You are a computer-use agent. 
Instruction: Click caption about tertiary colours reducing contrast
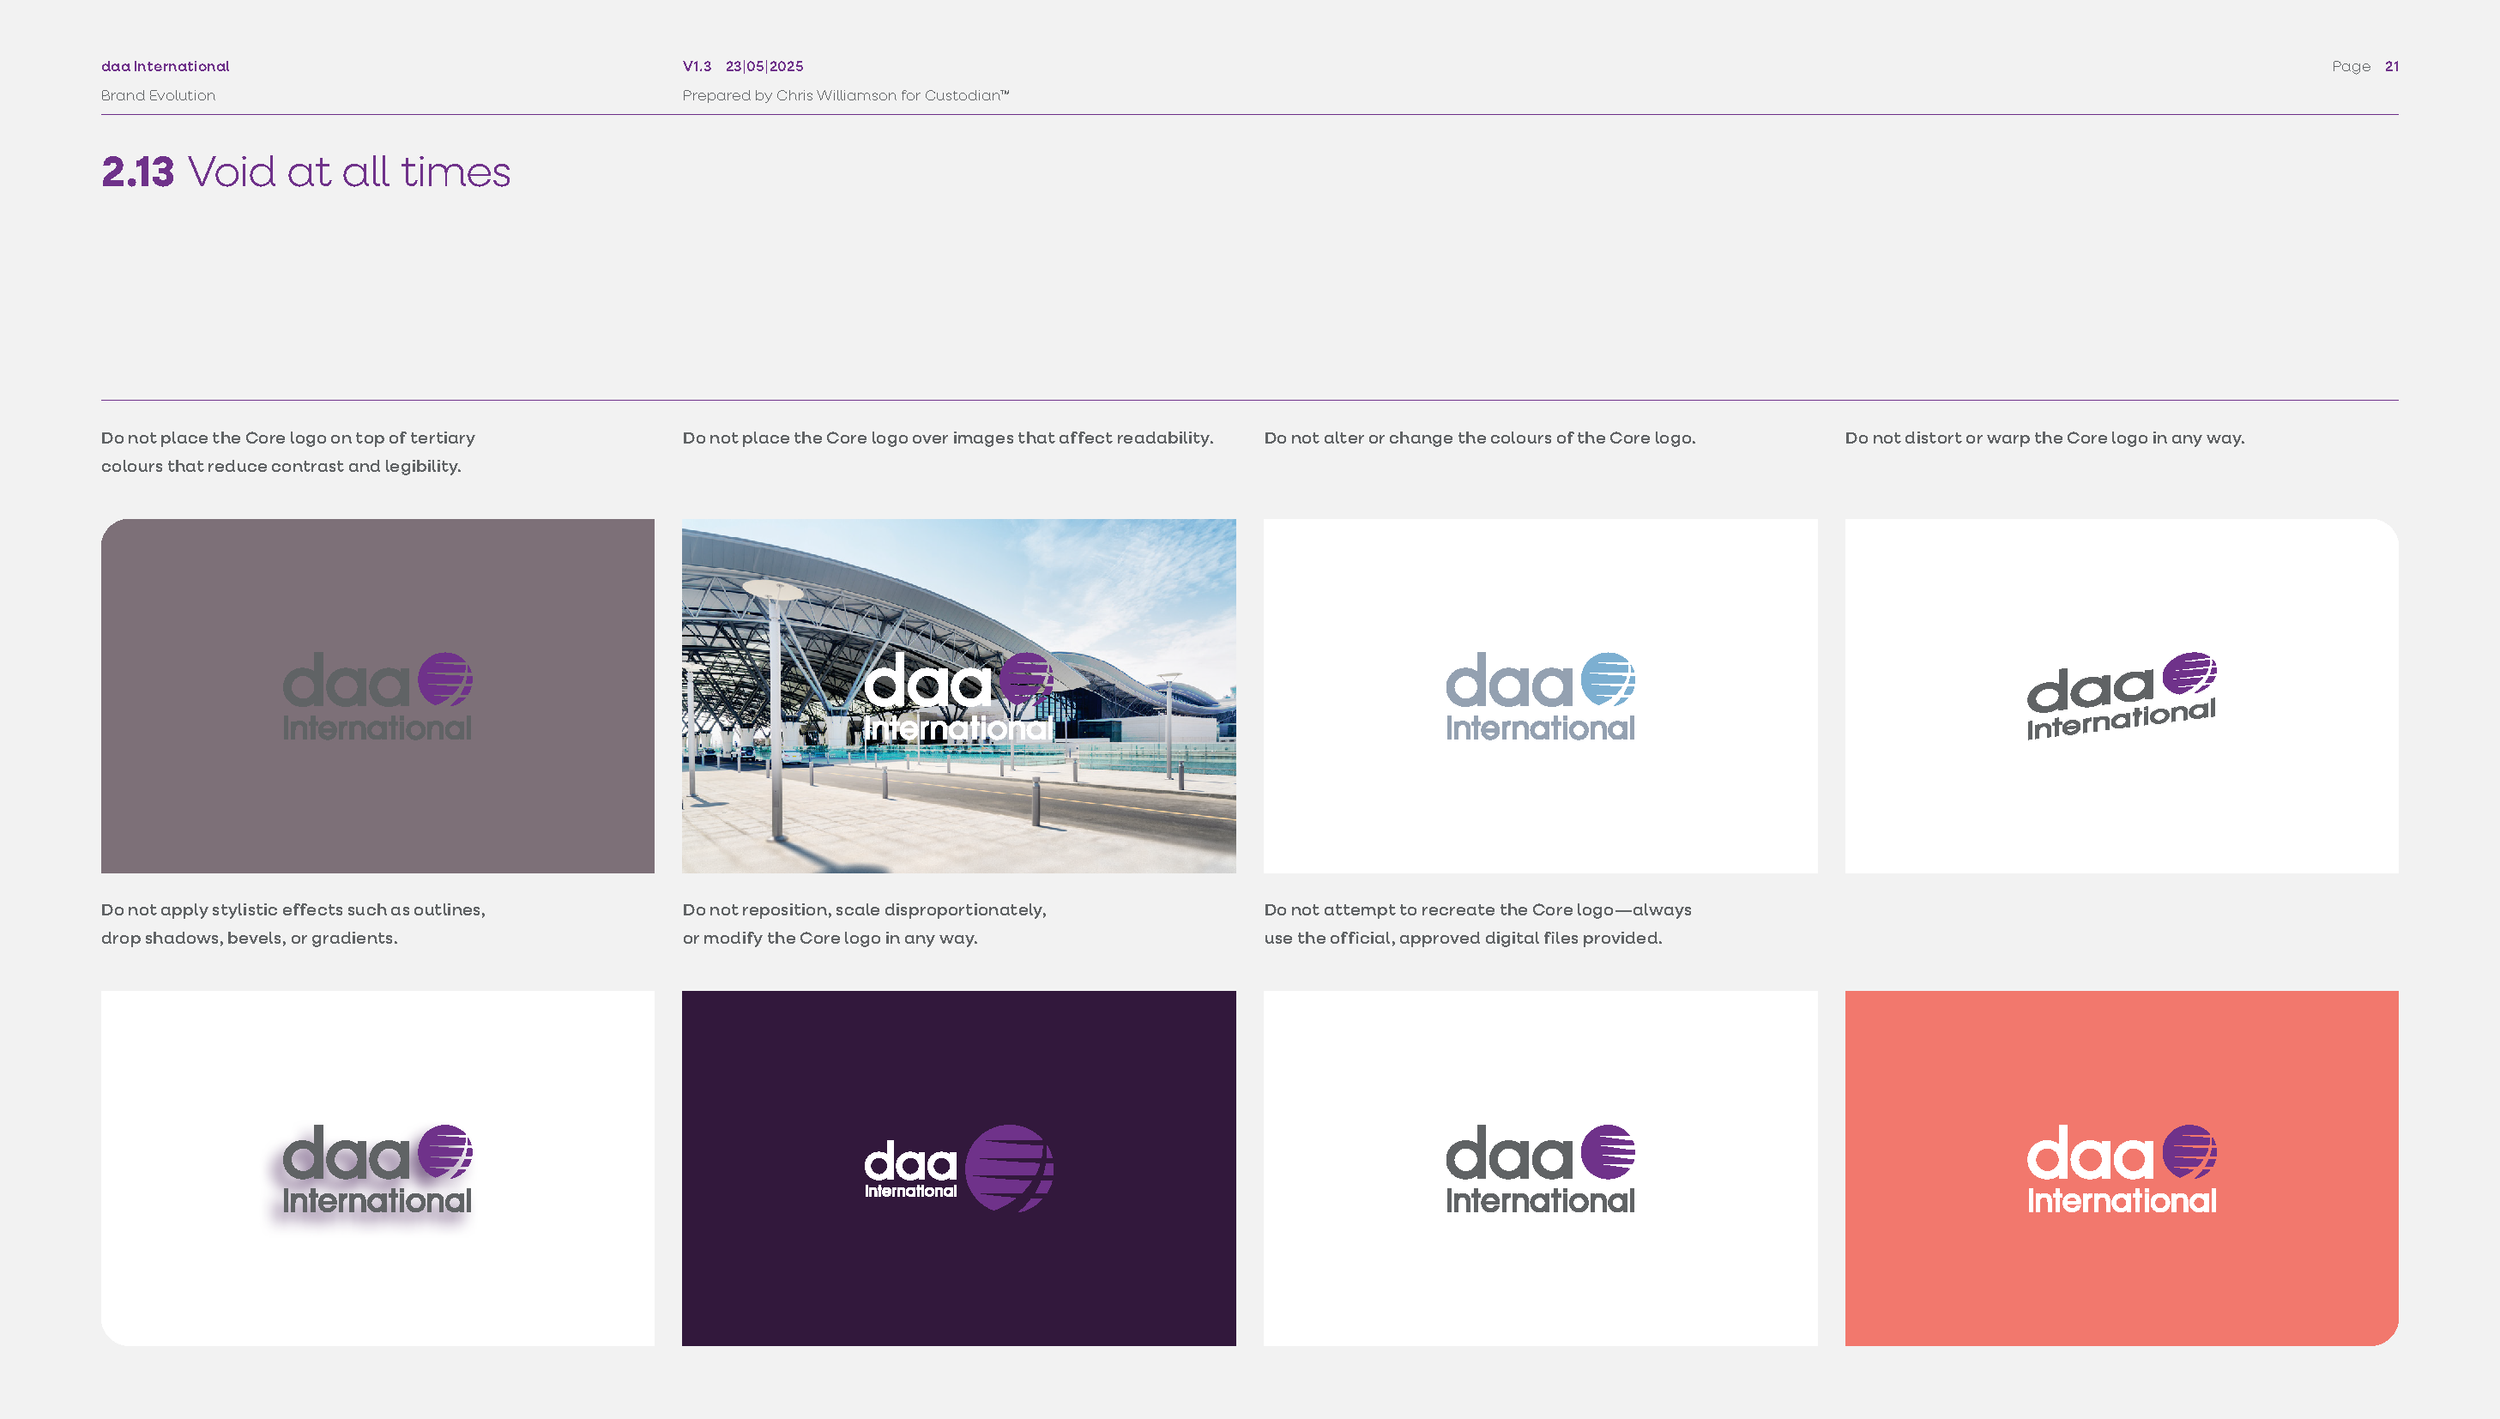click(288, 452)
